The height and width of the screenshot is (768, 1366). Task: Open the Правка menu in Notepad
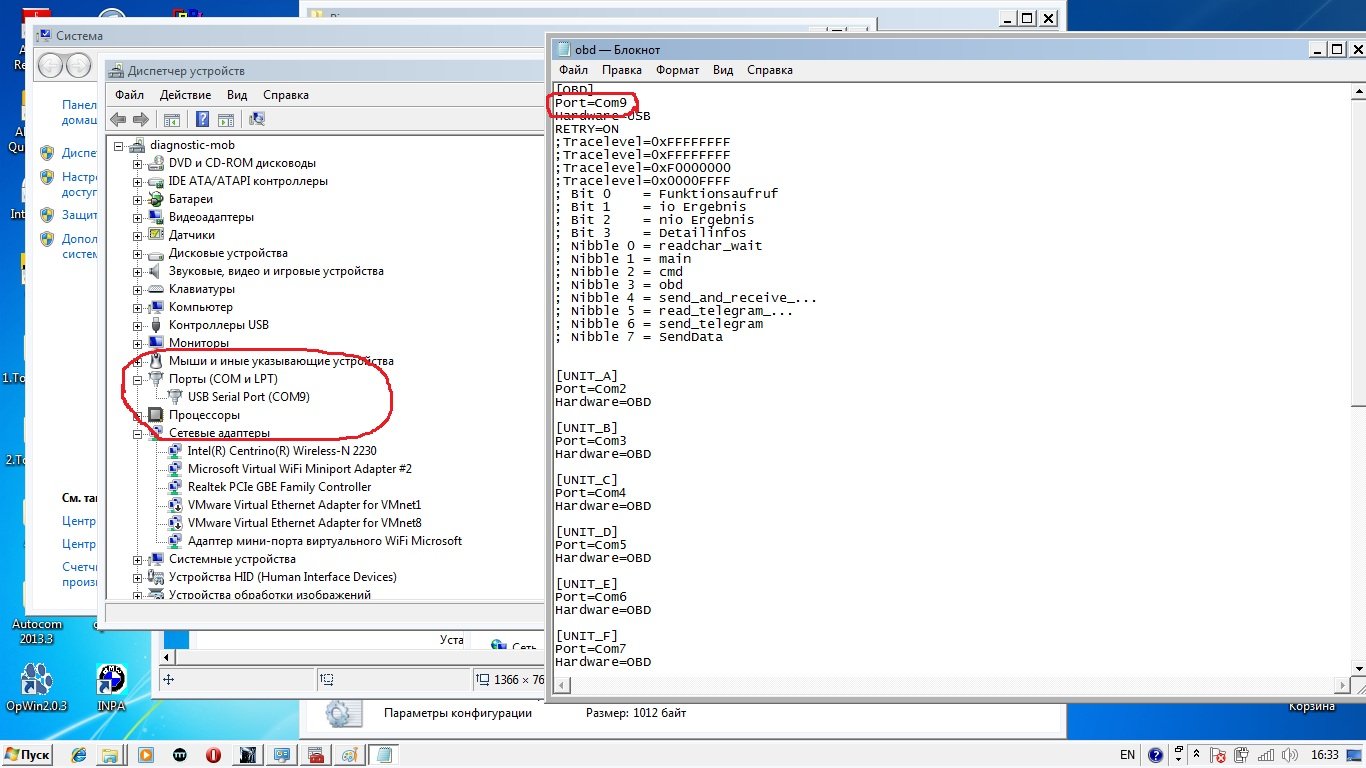point(621,70)
